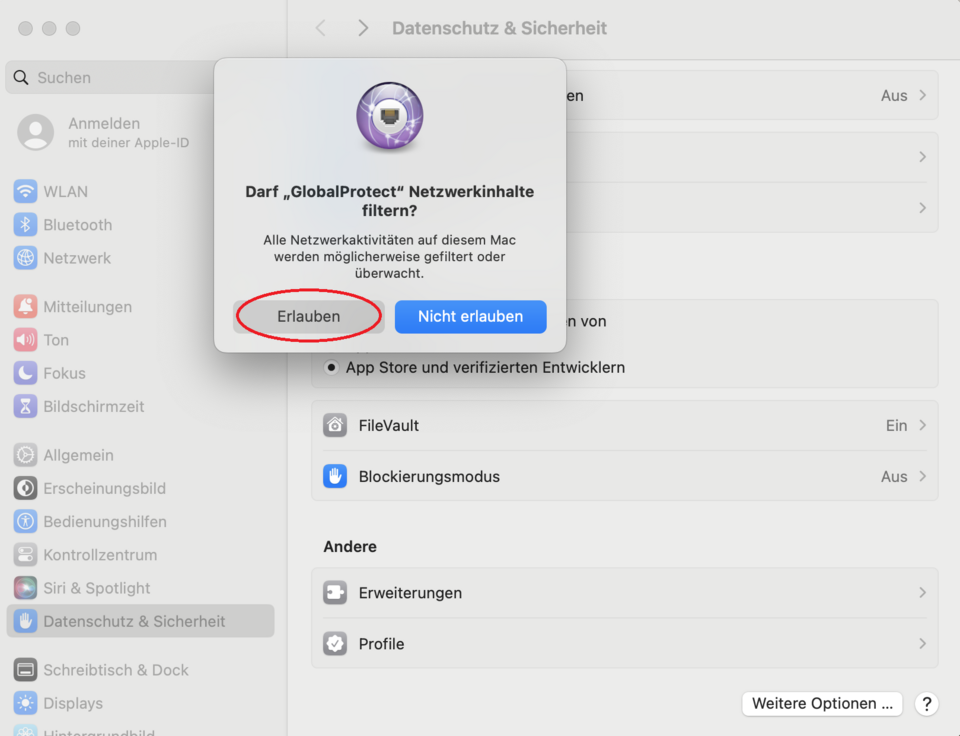Open Bildschirmzeit hourglass icon
Screen dimensions: 960x736
pyautogui.click(x=25, y=406)
